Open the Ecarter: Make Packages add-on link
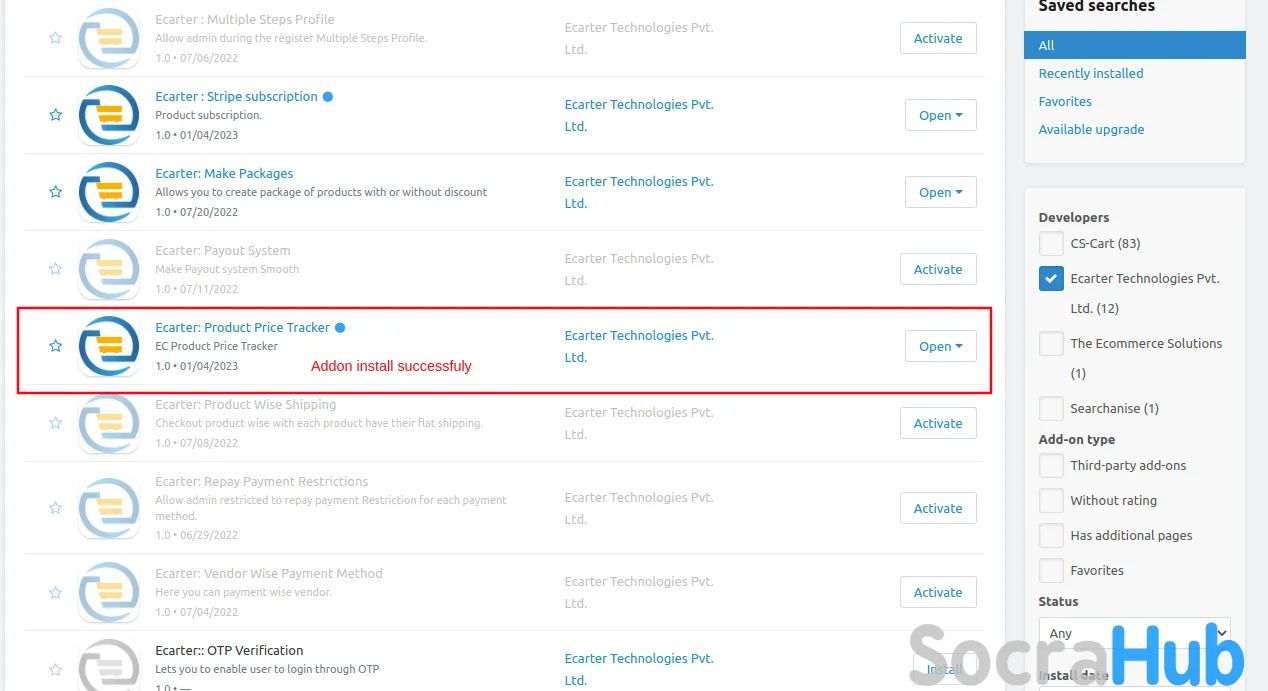Viewport: 1268px width, 691px height. click(224, 174)
